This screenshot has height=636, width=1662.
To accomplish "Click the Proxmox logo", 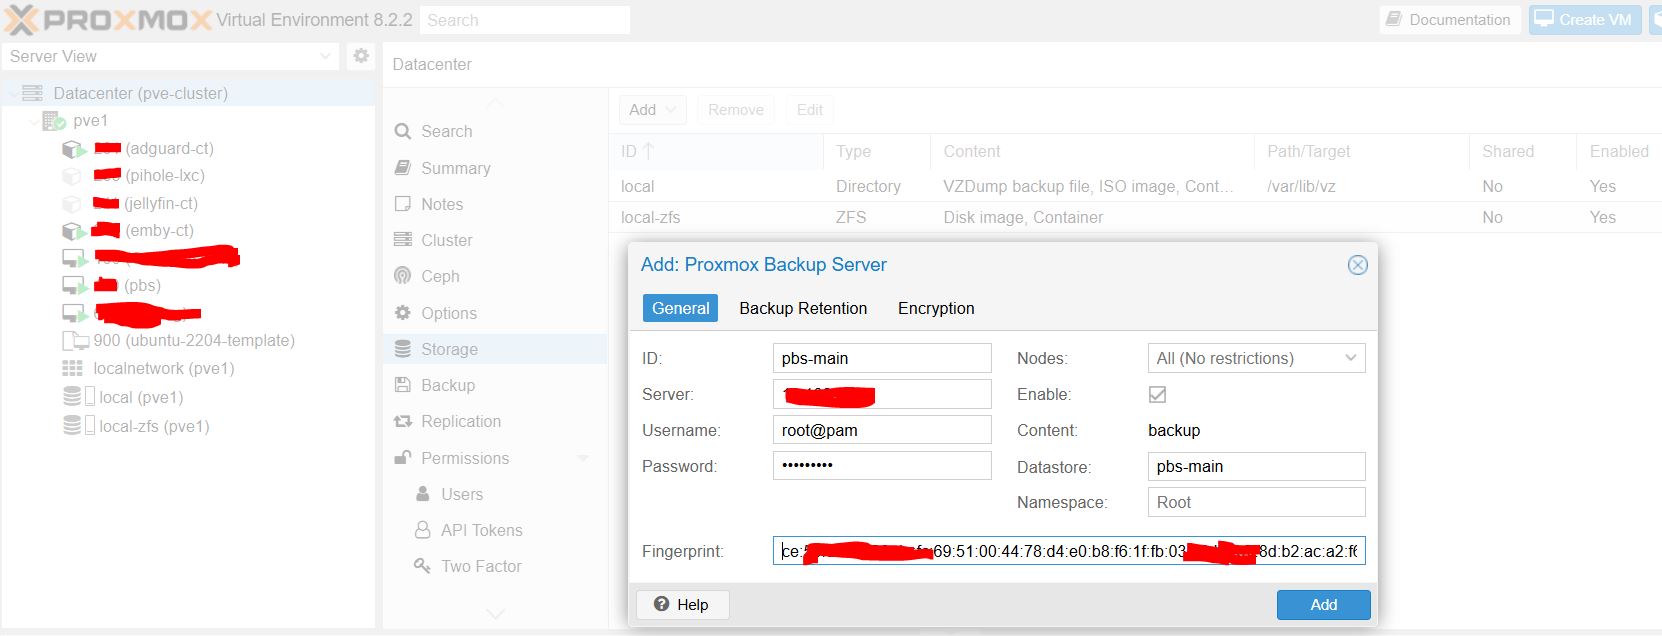I will (108, 20).
